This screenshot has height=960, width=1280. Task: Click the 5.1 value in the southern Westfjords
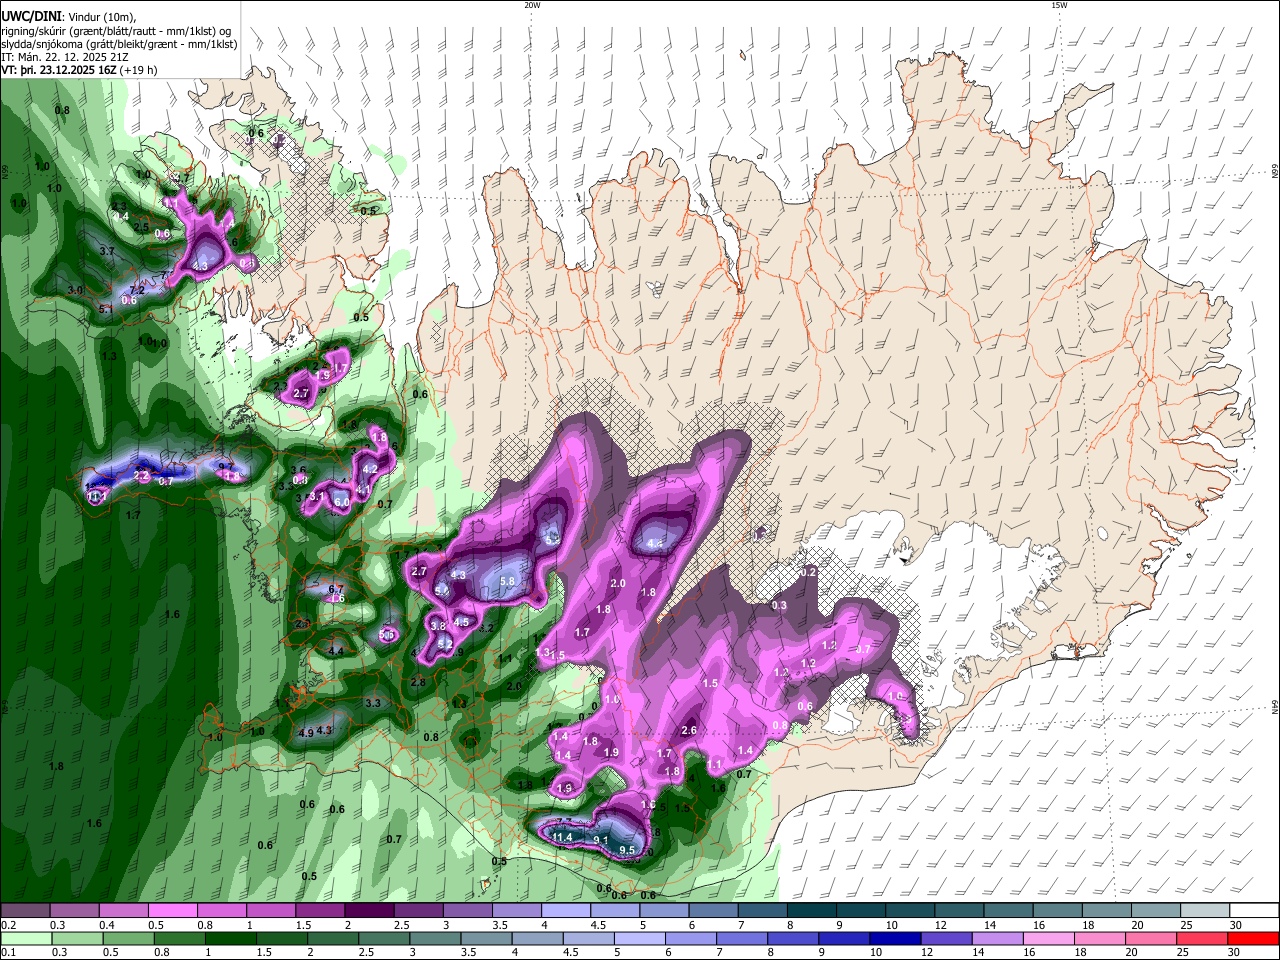[106, 309]
